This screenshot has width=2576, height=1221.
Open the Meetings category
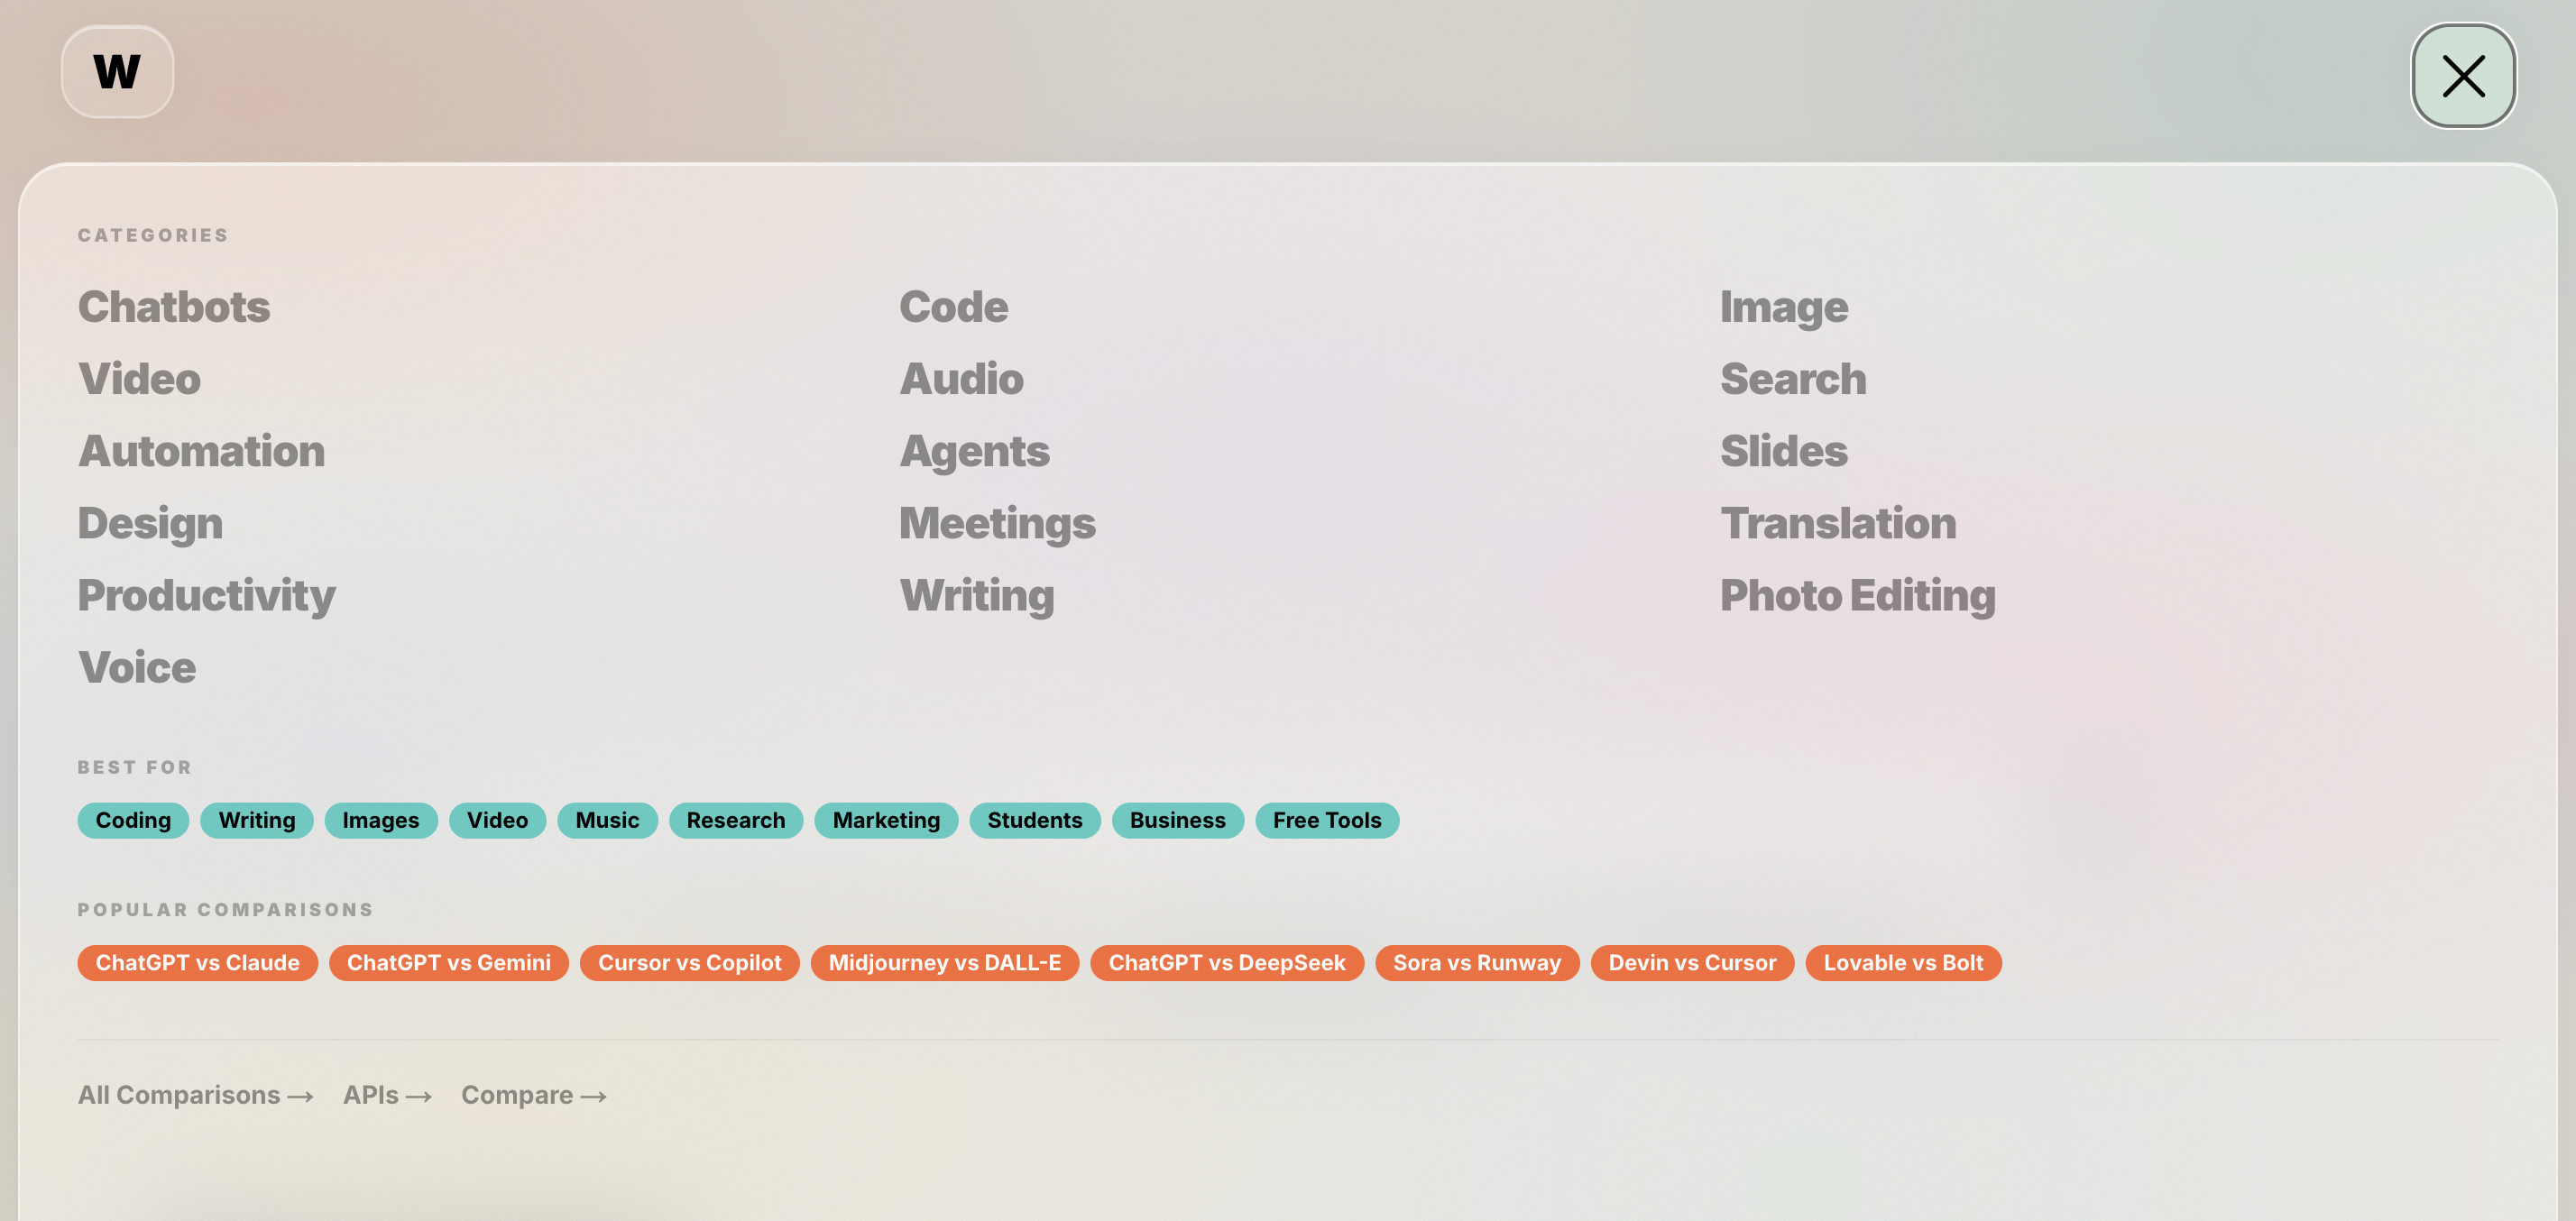pyautogui.click(x=997, y=523)
